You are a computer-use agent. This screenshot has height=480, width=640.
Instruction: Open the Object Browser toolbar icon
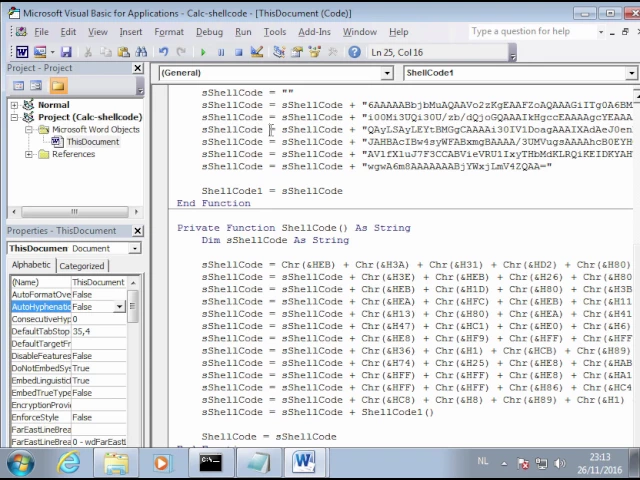[x=315, y=52]
